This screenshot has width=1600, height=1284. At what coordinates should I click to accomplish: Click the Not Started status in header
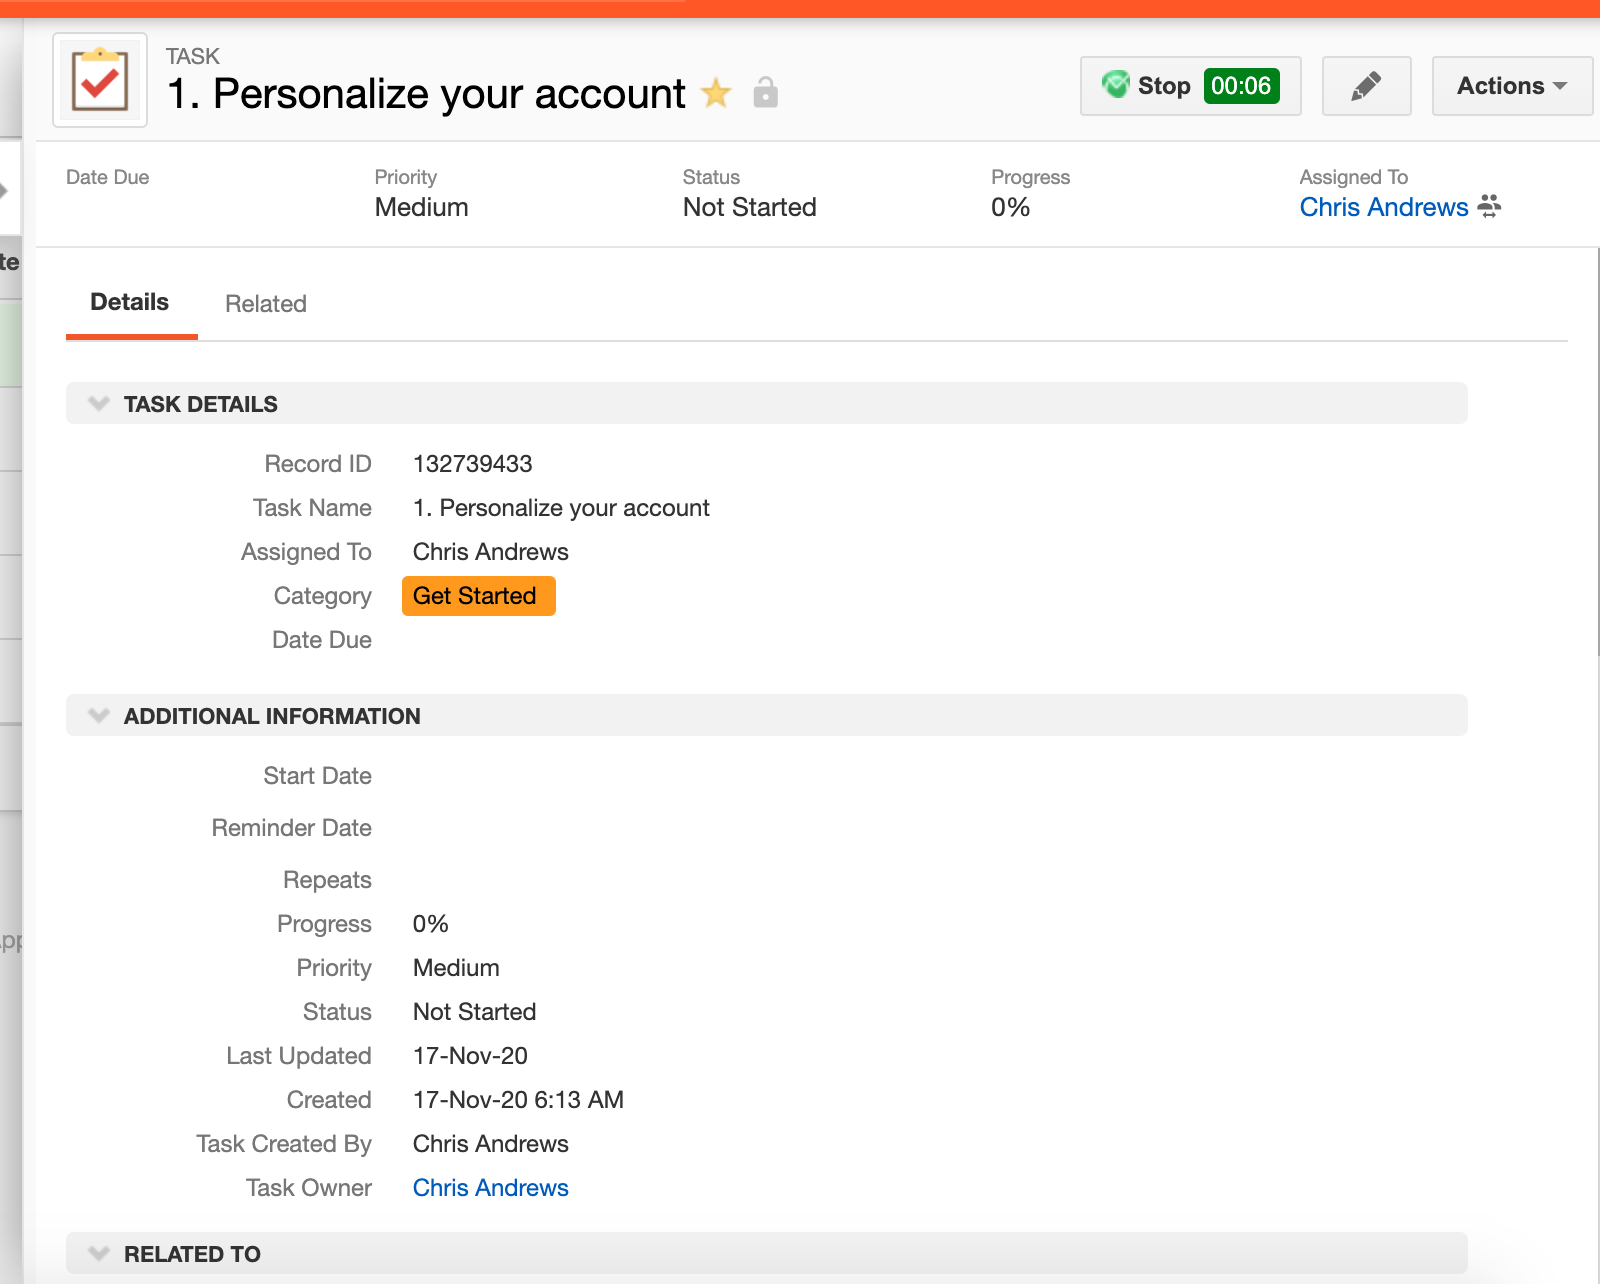pyautogui.click(x=749, y=207)
